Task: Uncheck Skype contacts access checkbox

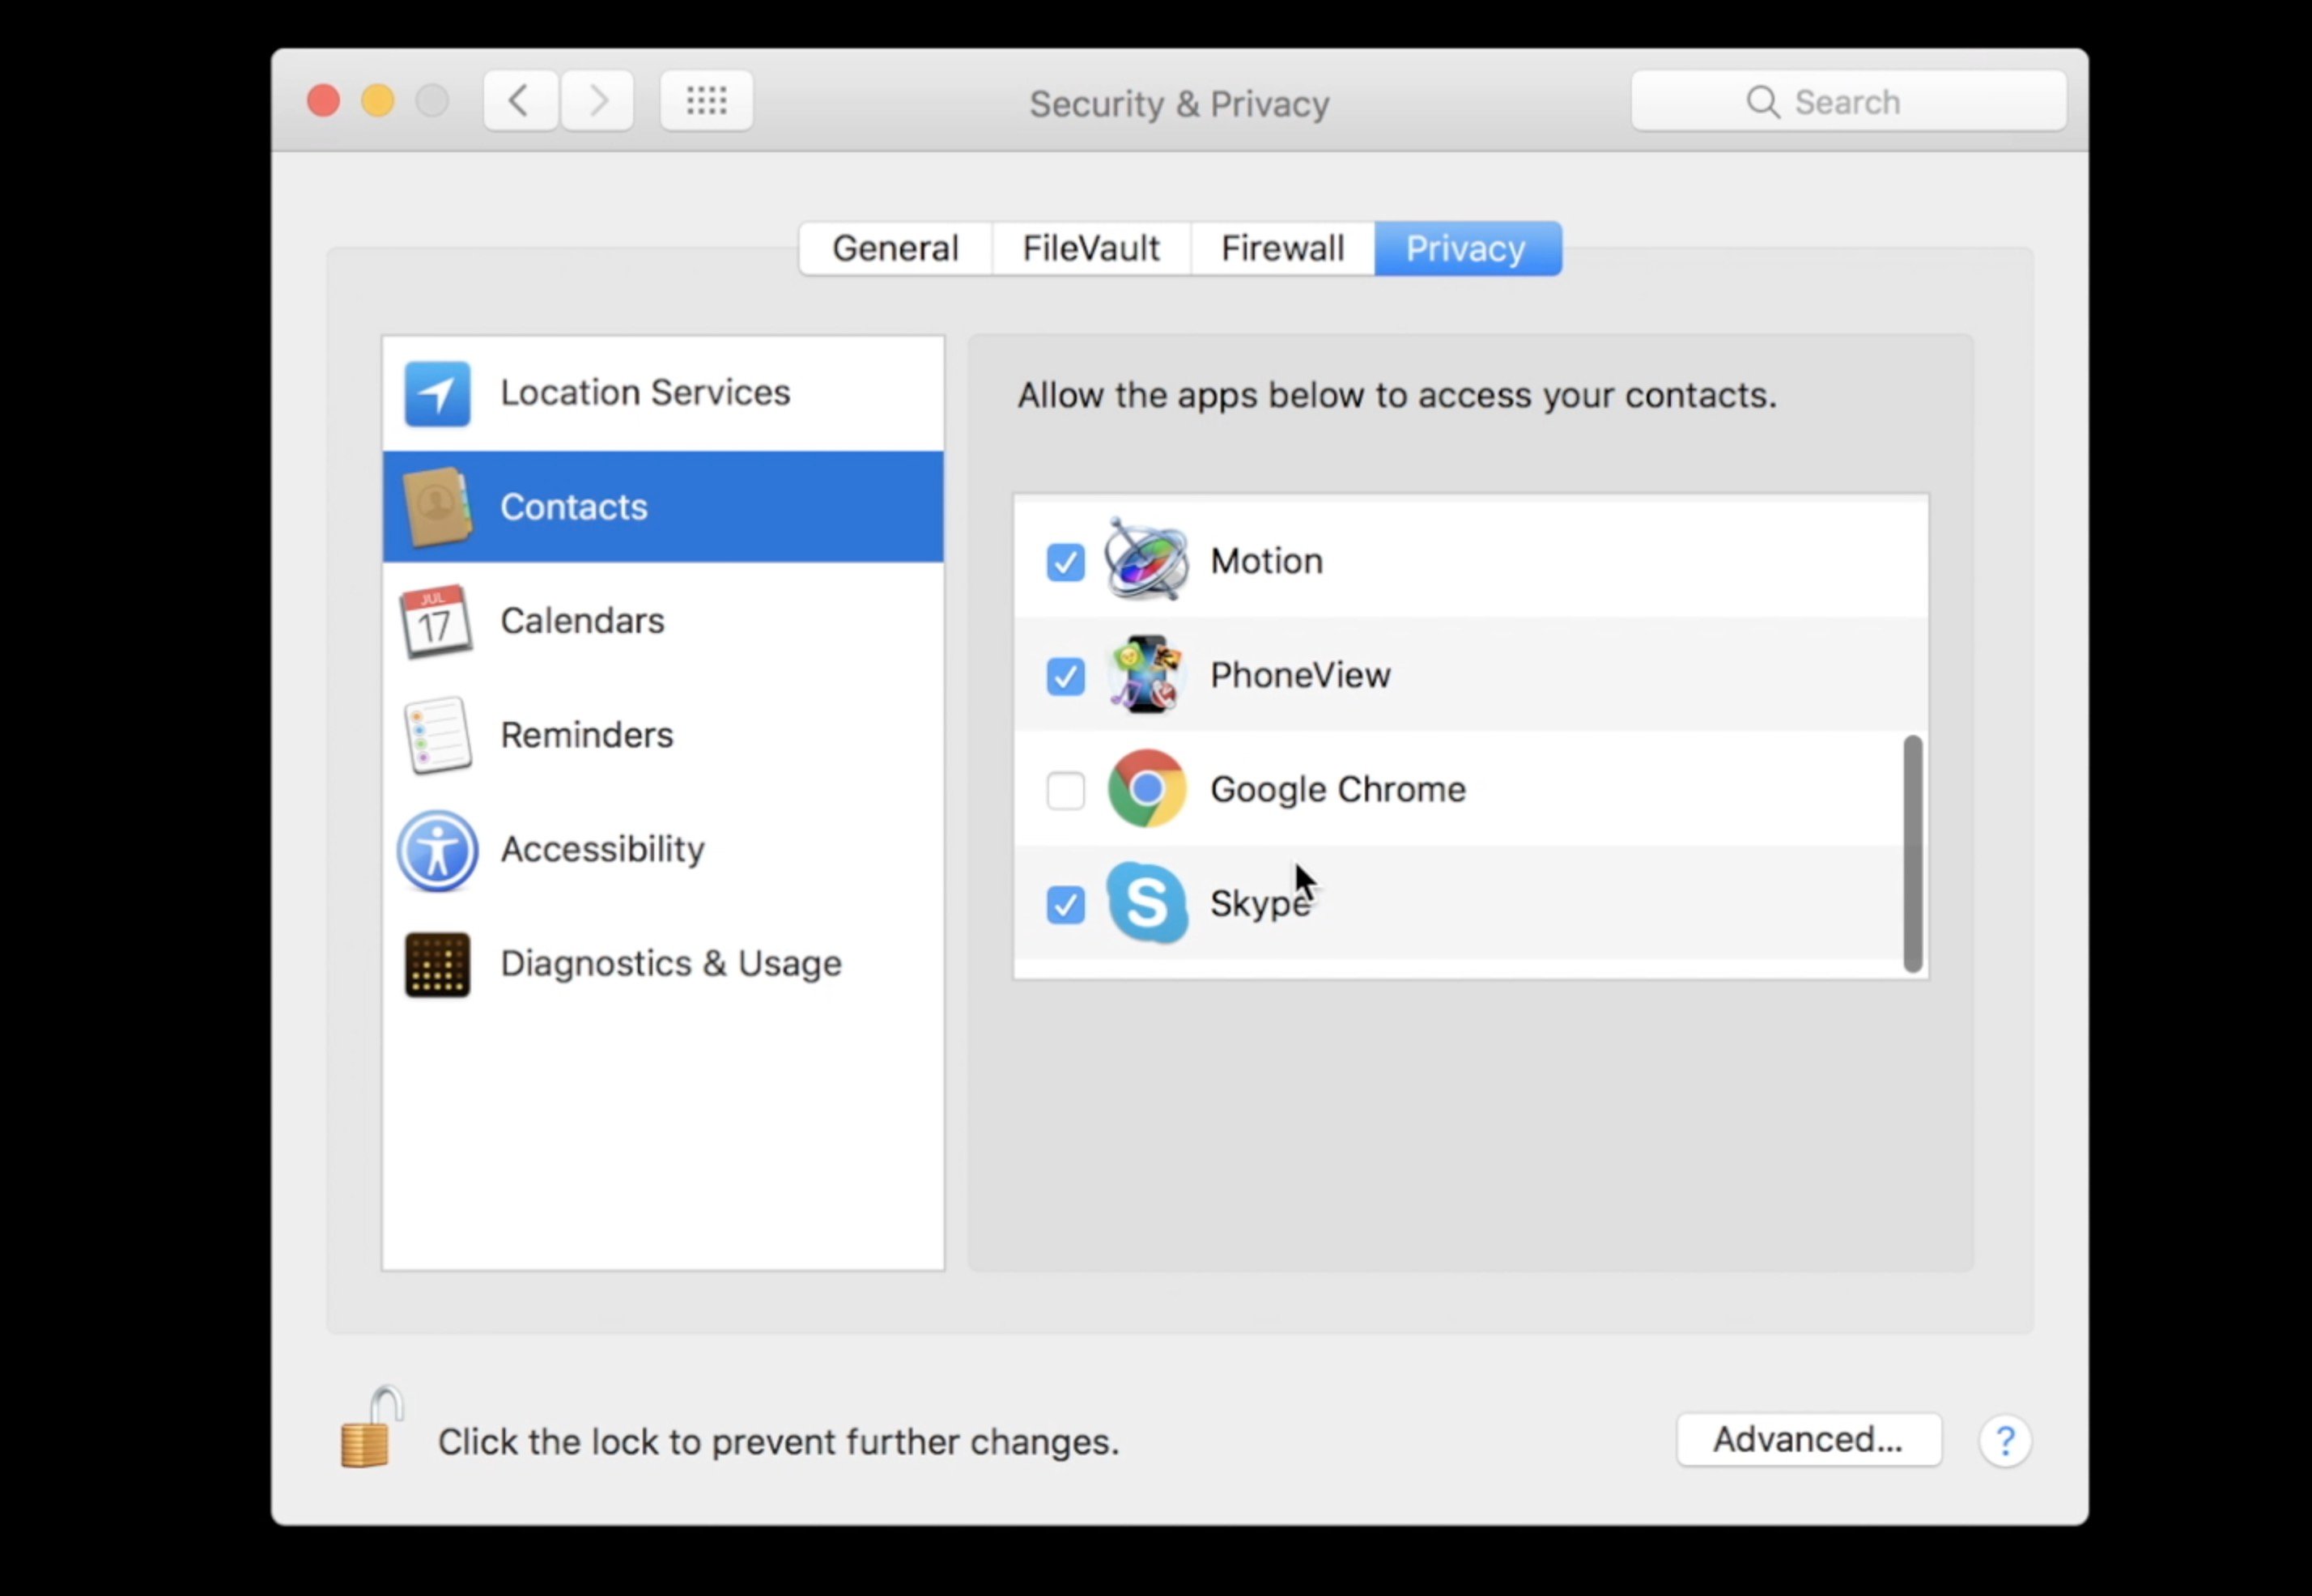Action: coord(1065,904)
